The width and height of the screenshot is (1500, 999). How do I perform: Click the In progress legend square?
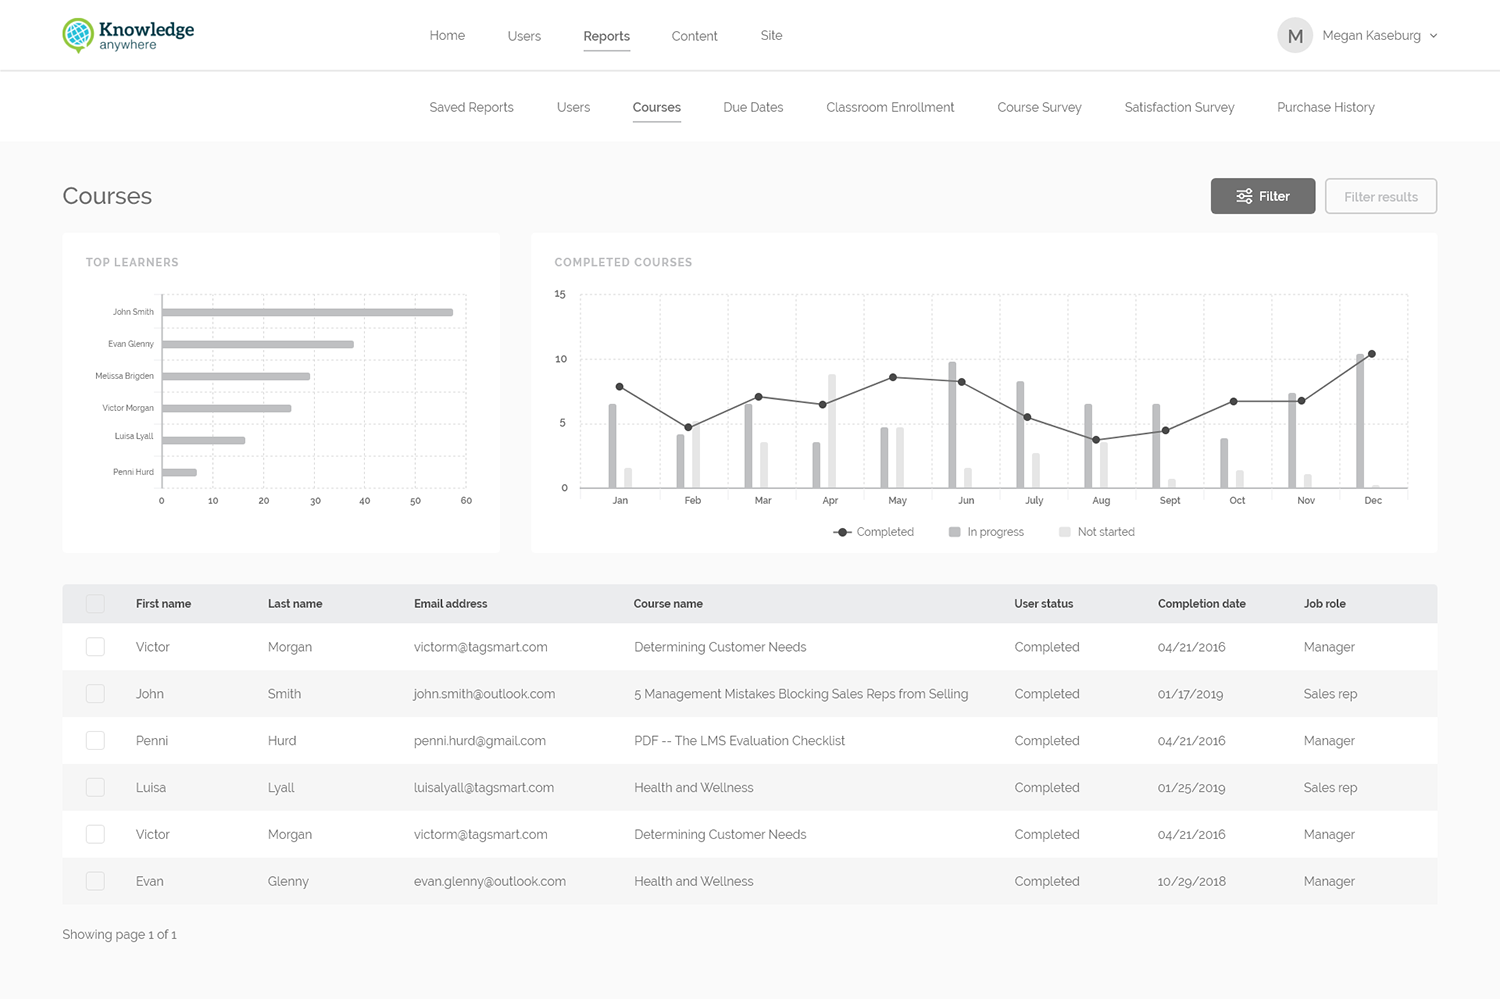point(955,532)
